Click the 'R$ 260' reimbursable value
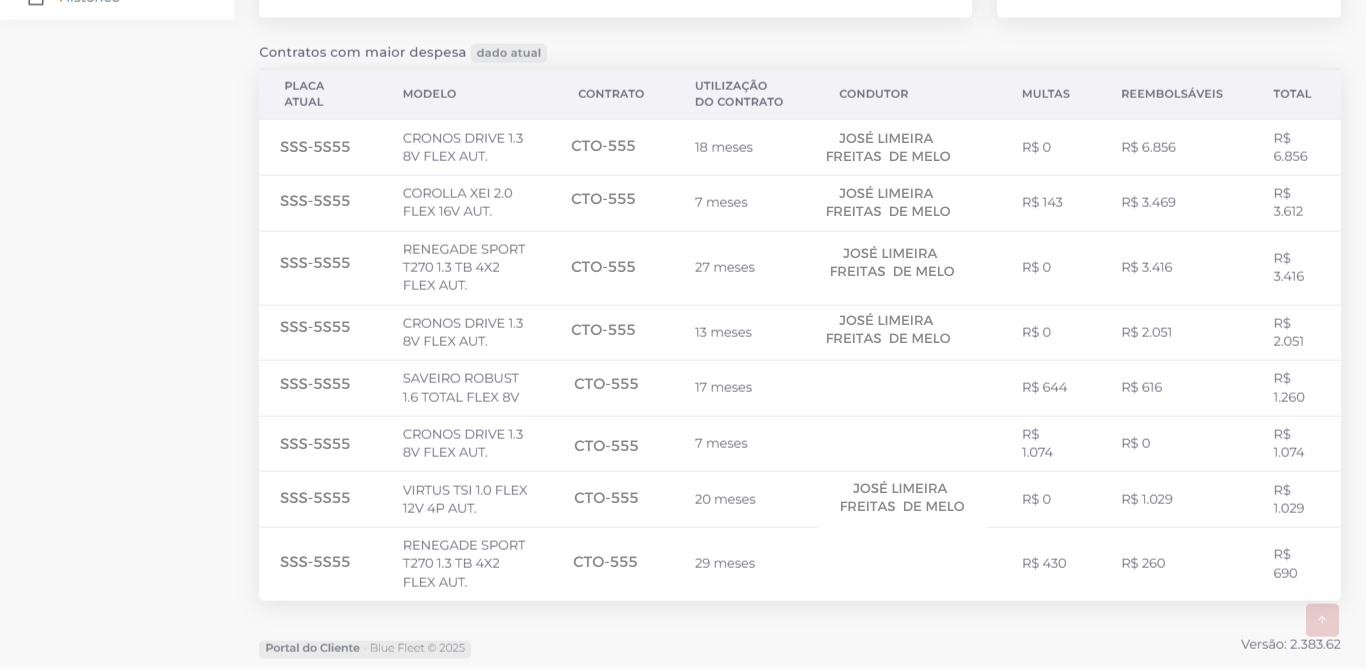1366x669 pixels. pyautogui.click(x=1143, y=563)
